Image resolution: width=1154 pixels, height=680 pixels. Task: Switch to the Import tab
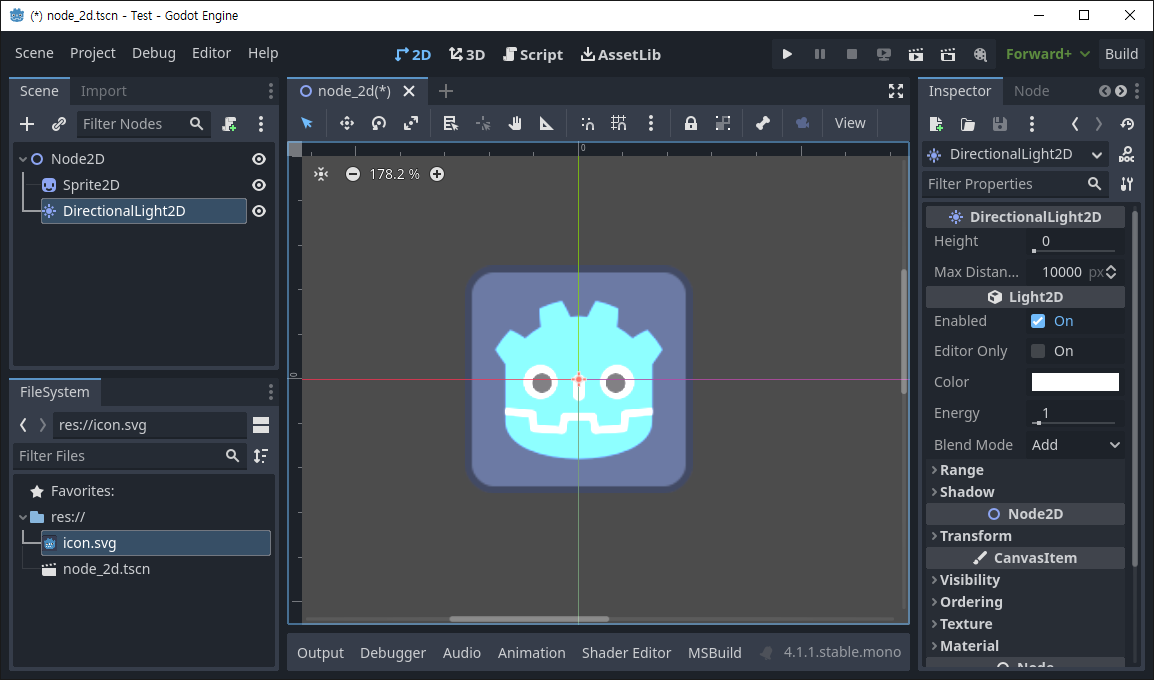pyautogui.click(x=103, y=91)
